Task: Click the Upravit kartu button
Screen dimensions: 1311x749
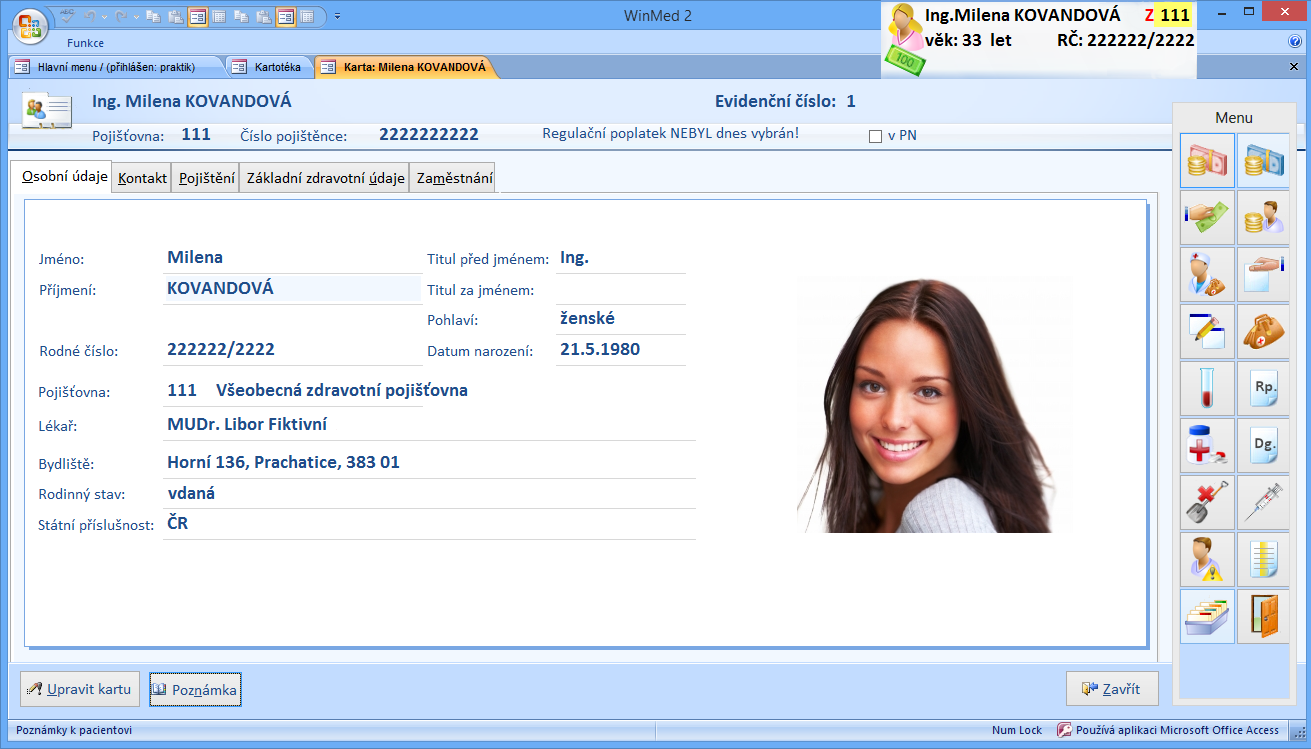Action: 80,689
